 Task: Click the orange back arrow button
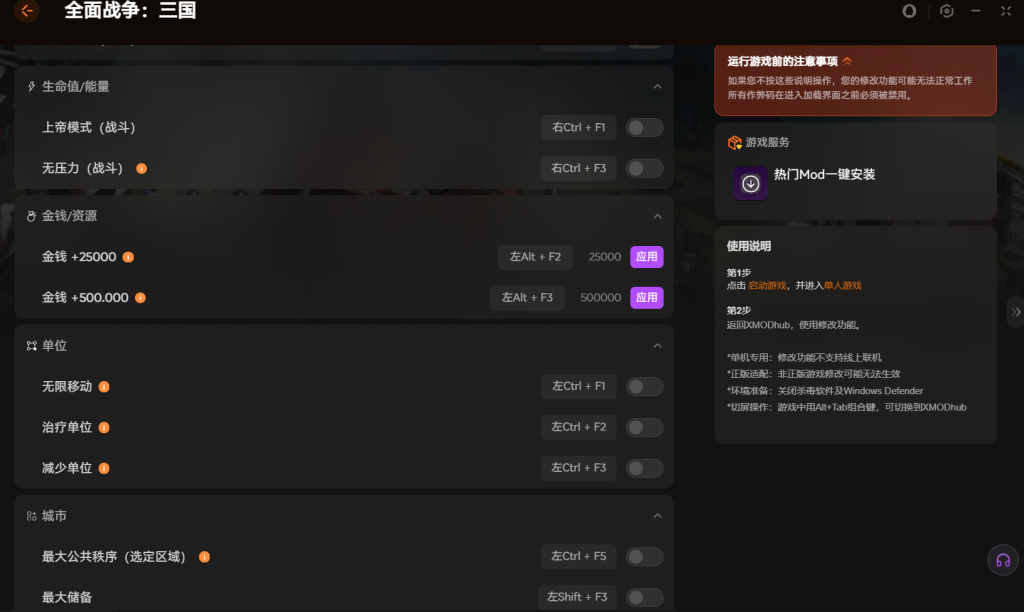27,11
